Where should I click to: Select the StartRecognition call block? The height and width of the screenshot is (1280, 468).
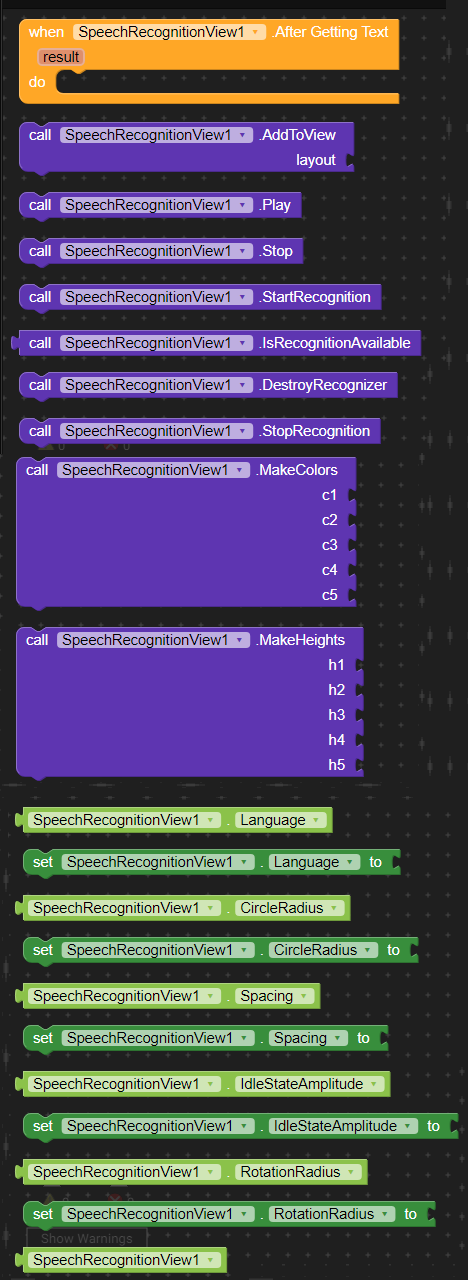200,297
